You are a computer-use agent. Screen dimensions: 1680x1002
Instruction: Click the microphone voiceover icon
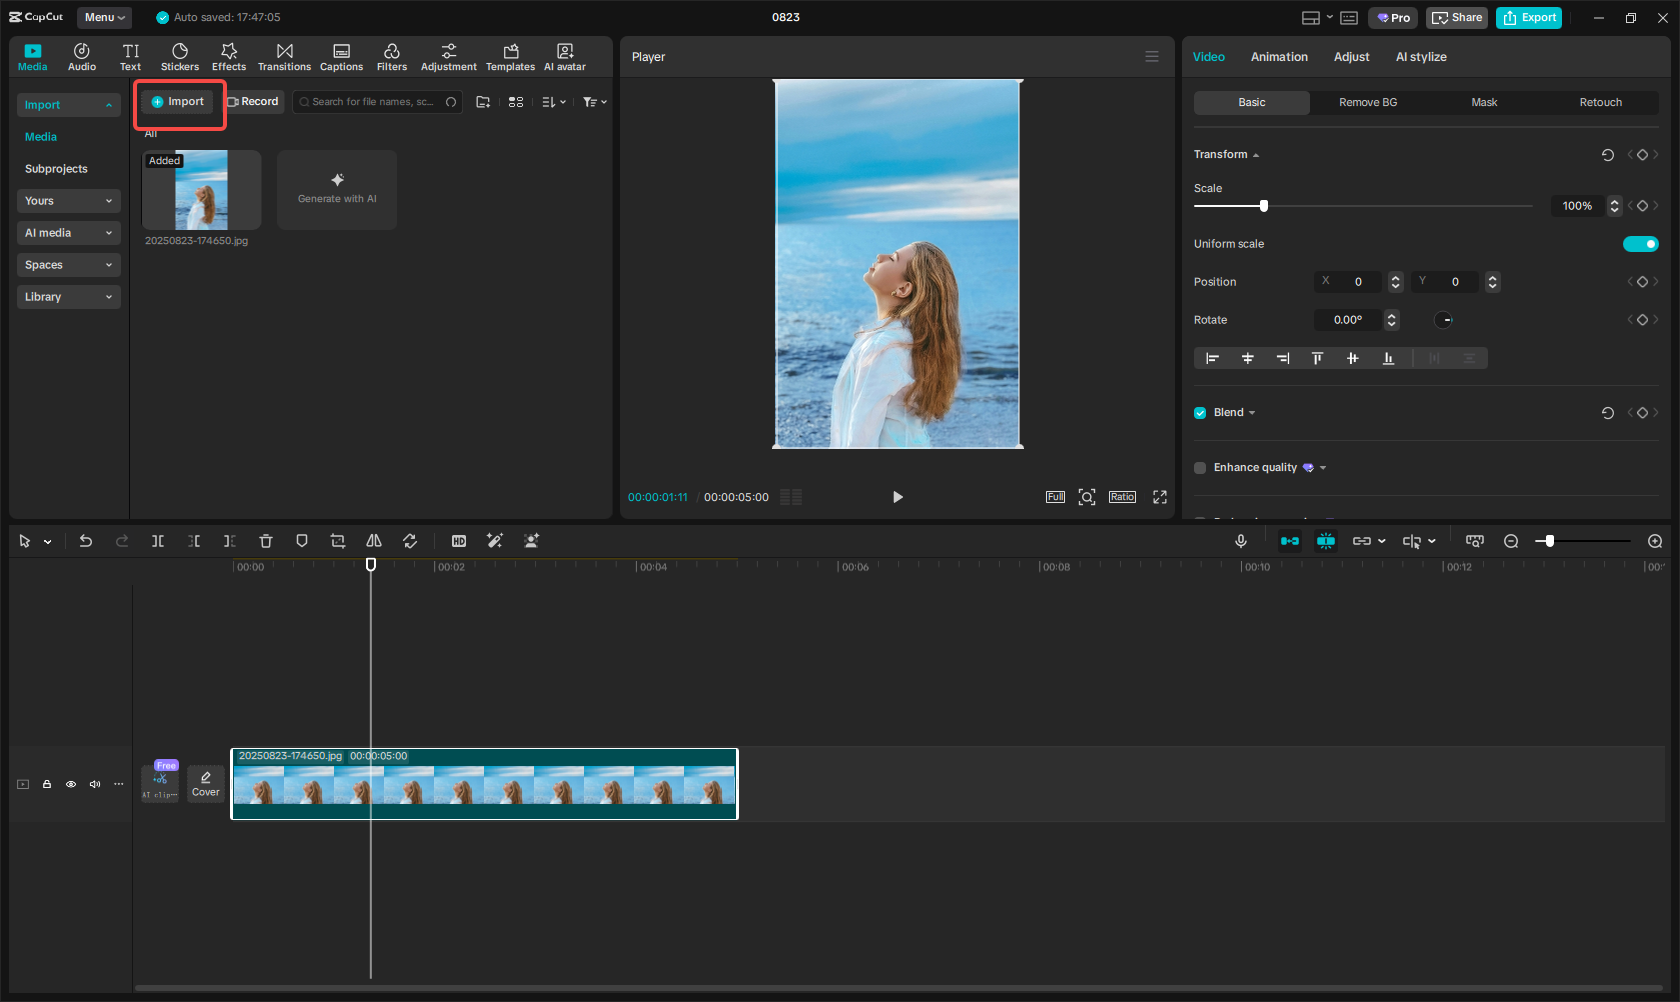pyautogui.click(x=1241, y=541)
